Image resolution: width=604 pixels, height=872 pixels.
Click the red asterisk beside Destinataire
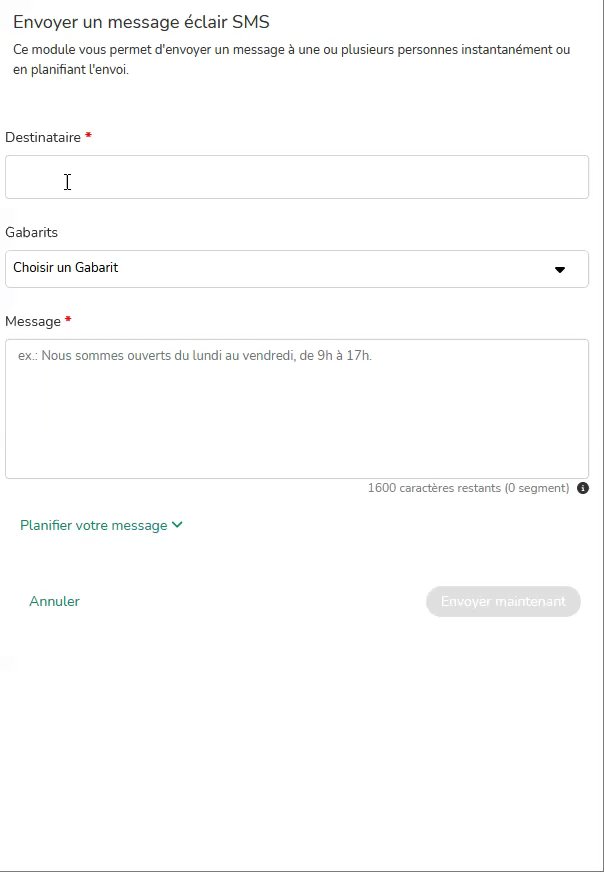click(x=88, y=137)
